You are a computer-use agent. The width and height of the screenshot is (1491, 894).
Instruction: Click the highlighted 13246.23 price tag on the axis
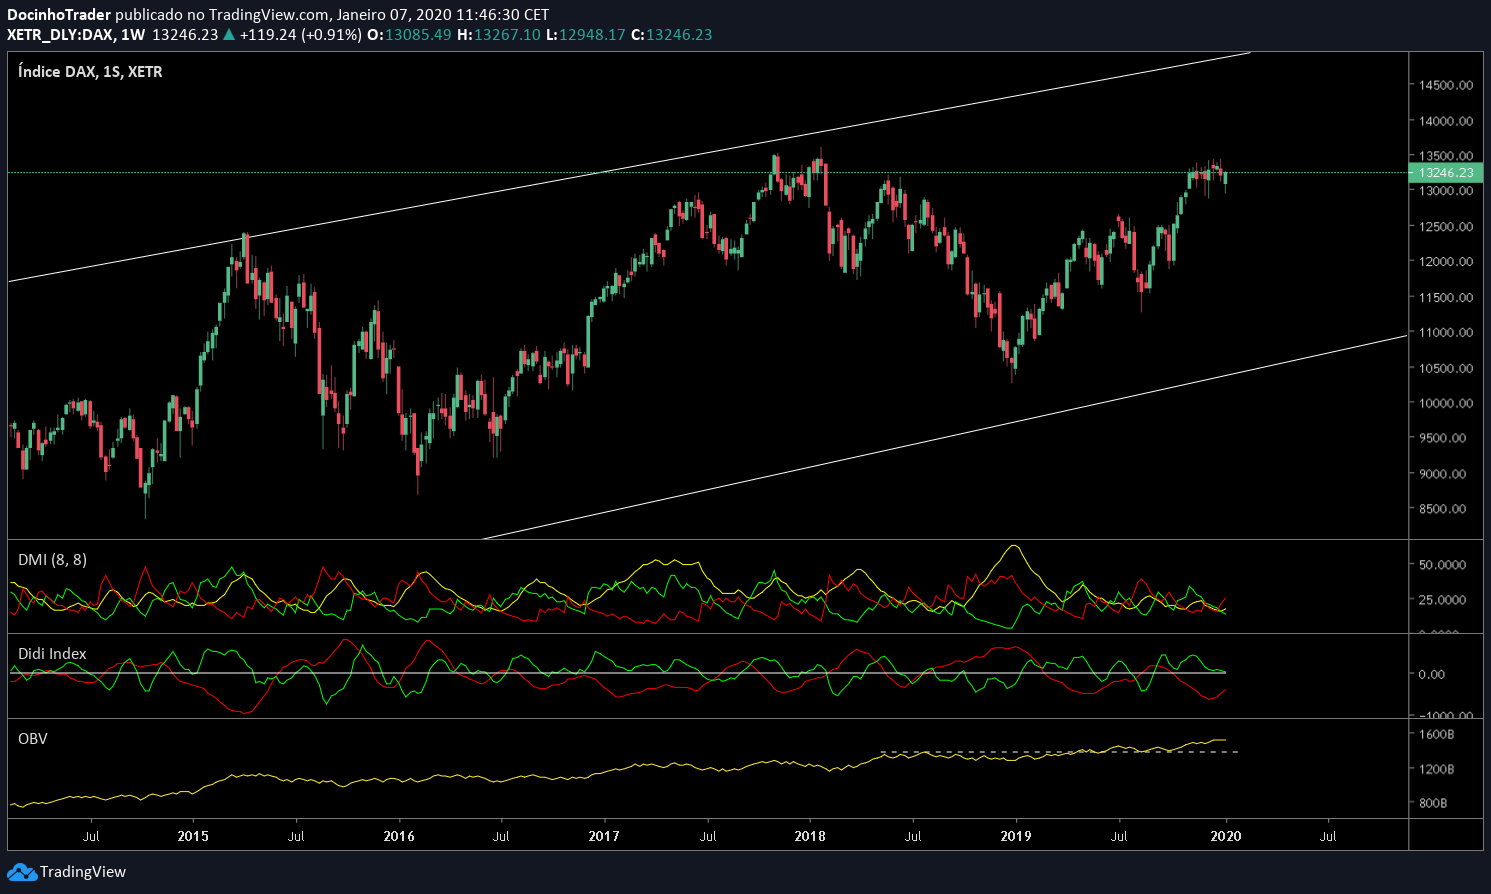[x=1445, y=173]
